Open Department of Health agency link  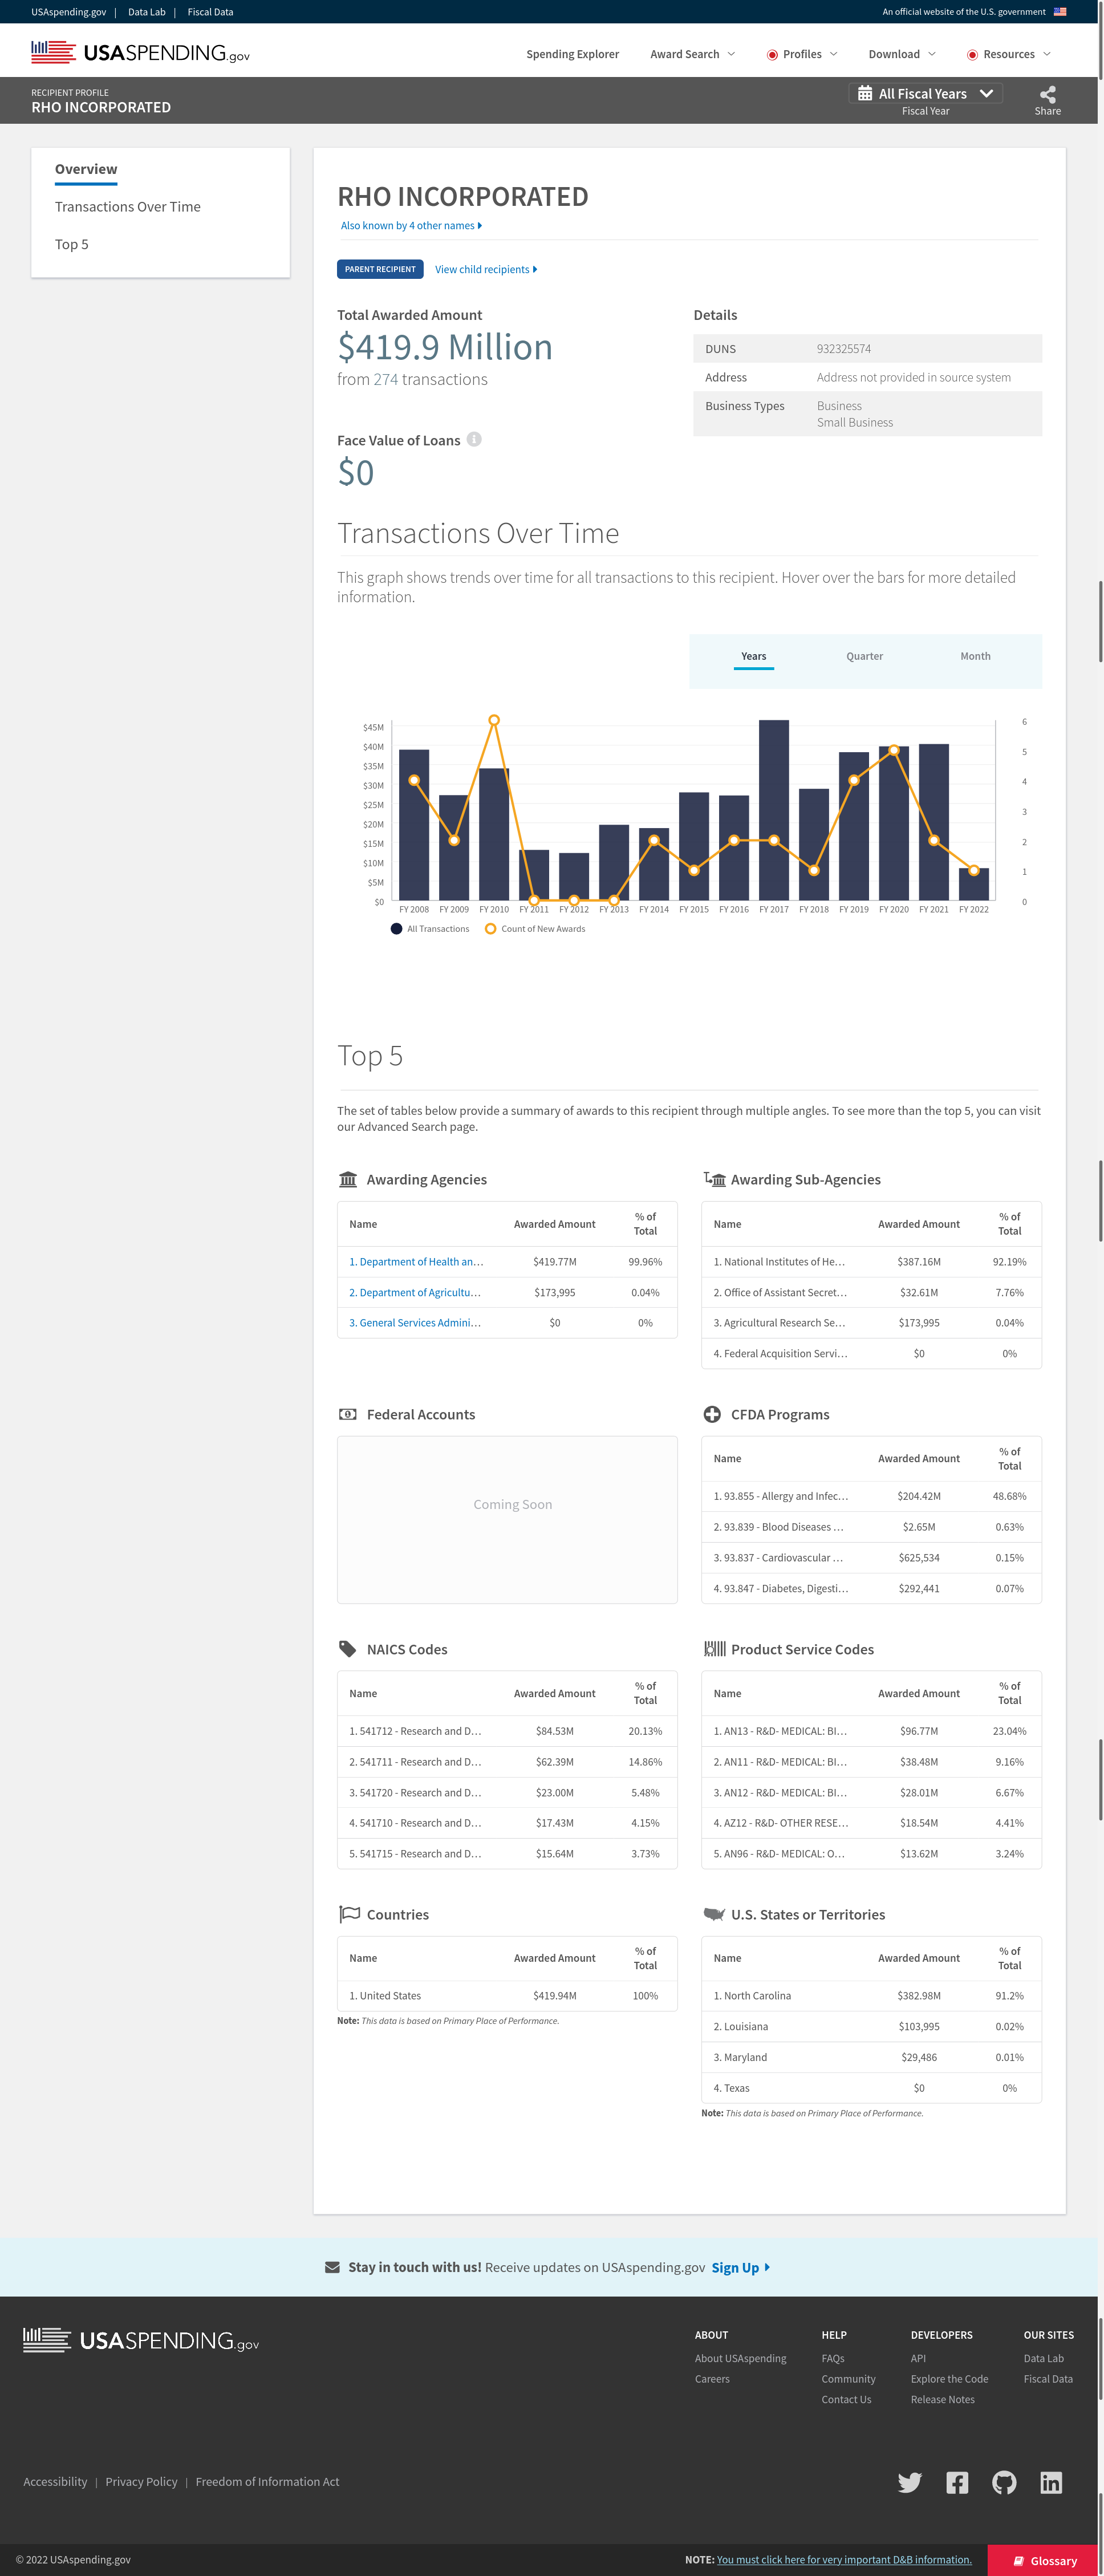tap(416, 1262)
